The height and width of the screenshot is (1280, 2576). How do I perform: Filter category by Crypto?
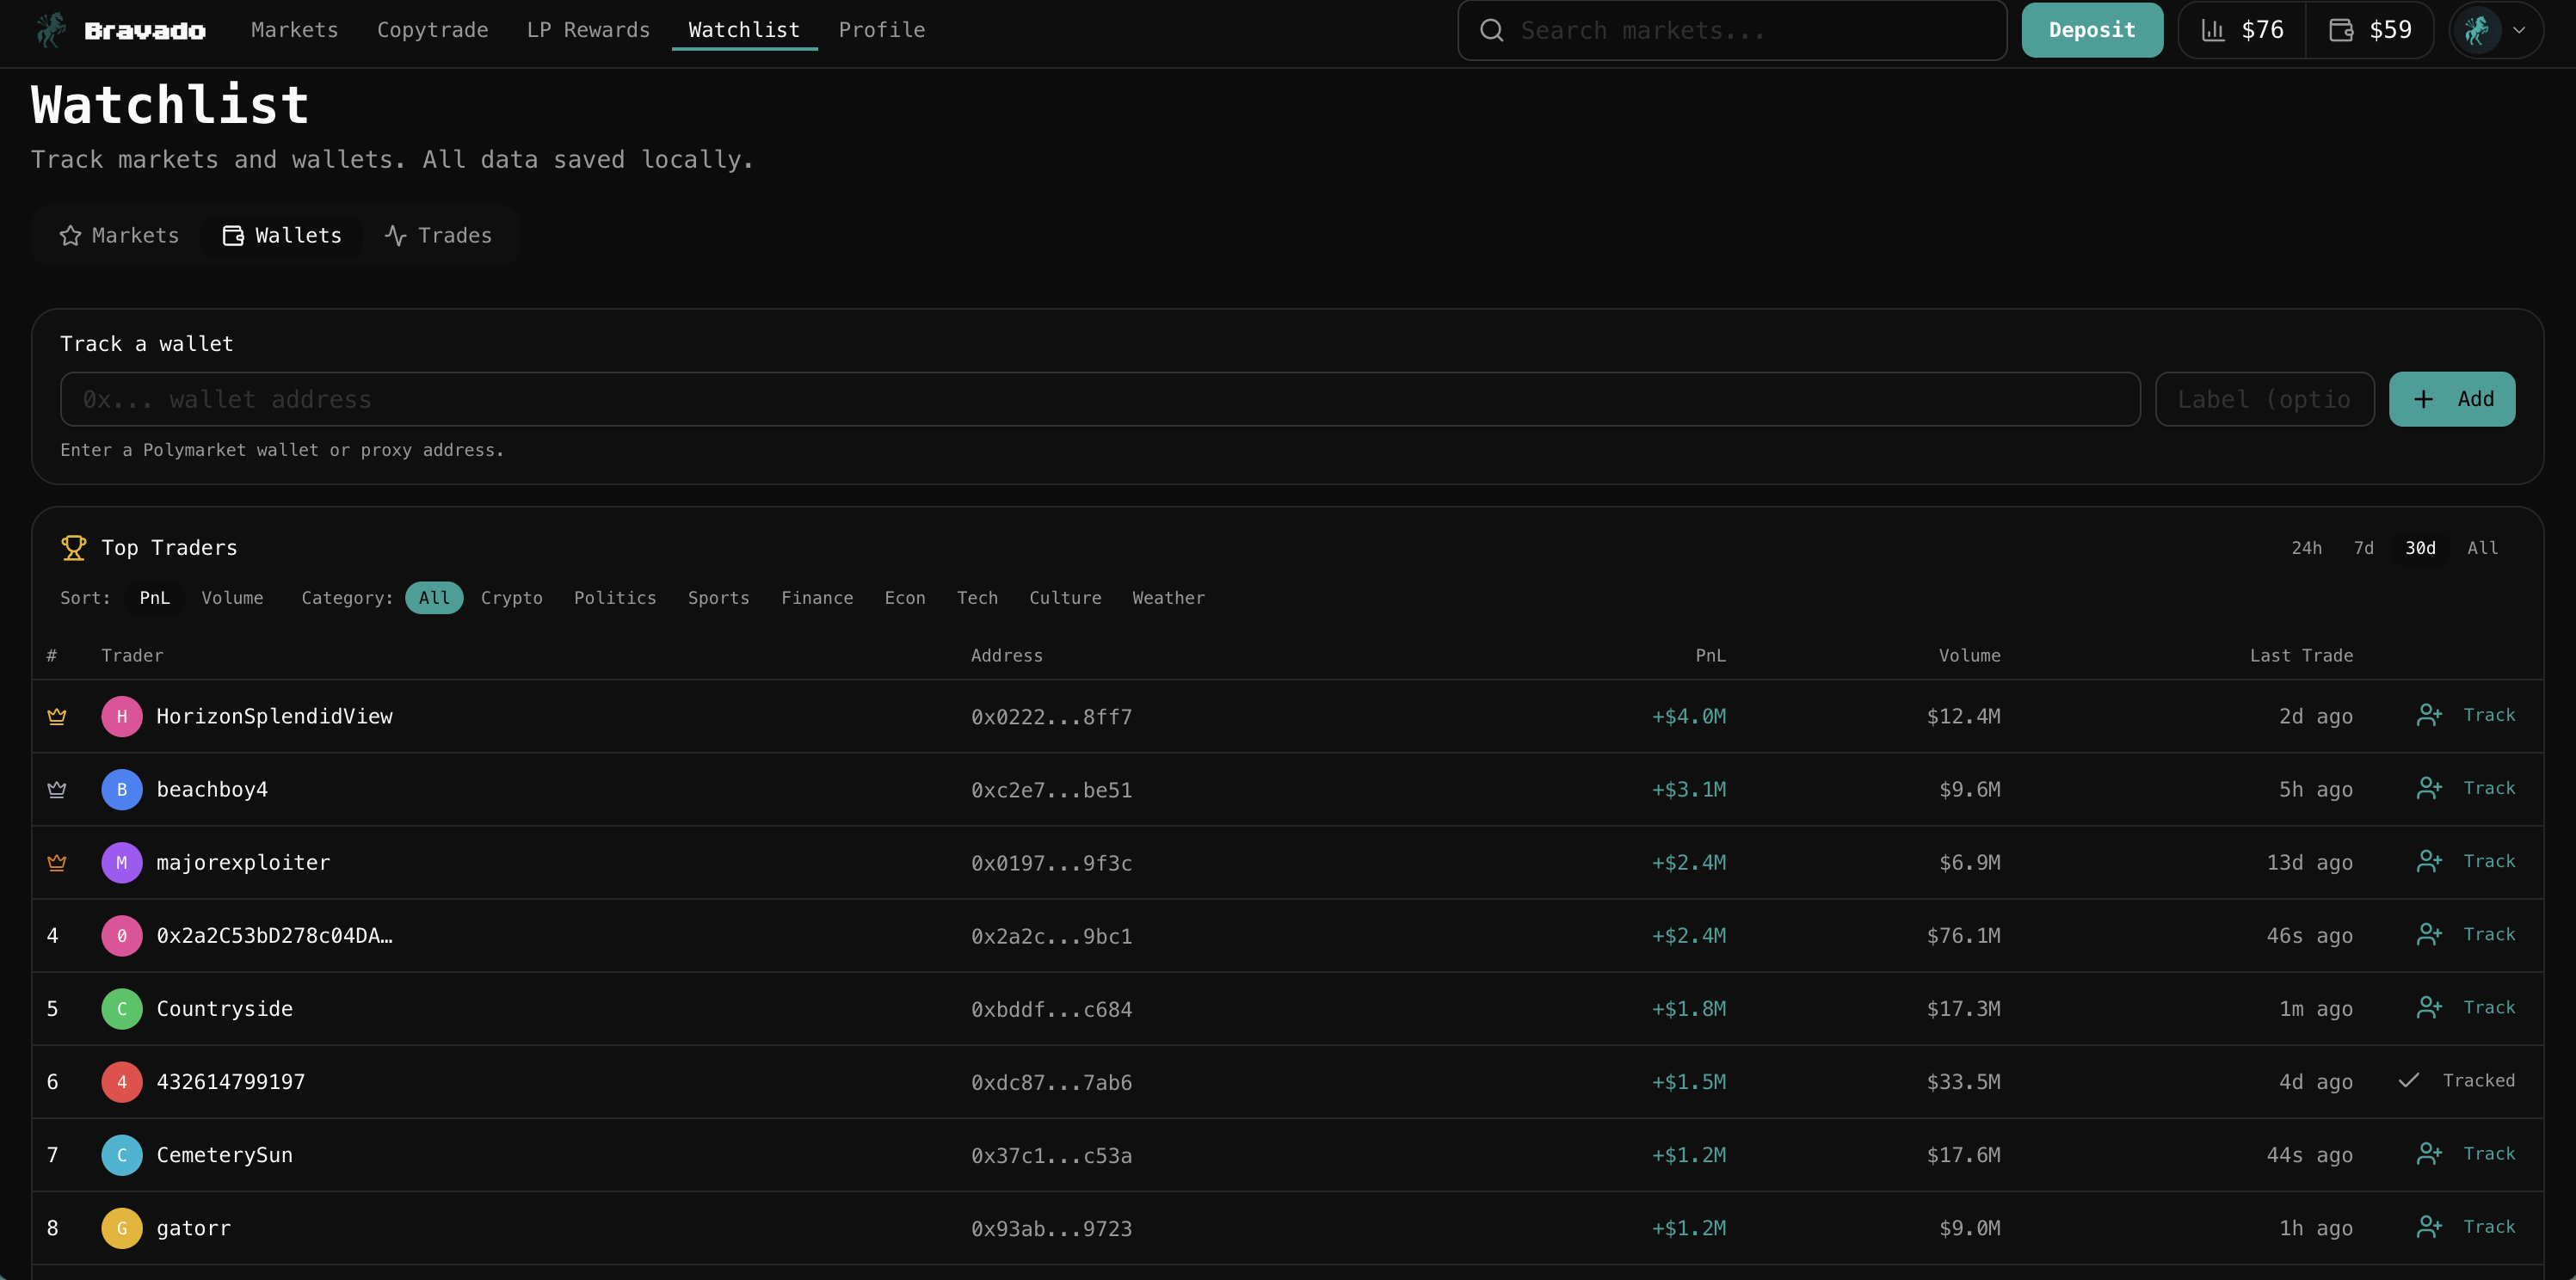[x=511, y=598]
